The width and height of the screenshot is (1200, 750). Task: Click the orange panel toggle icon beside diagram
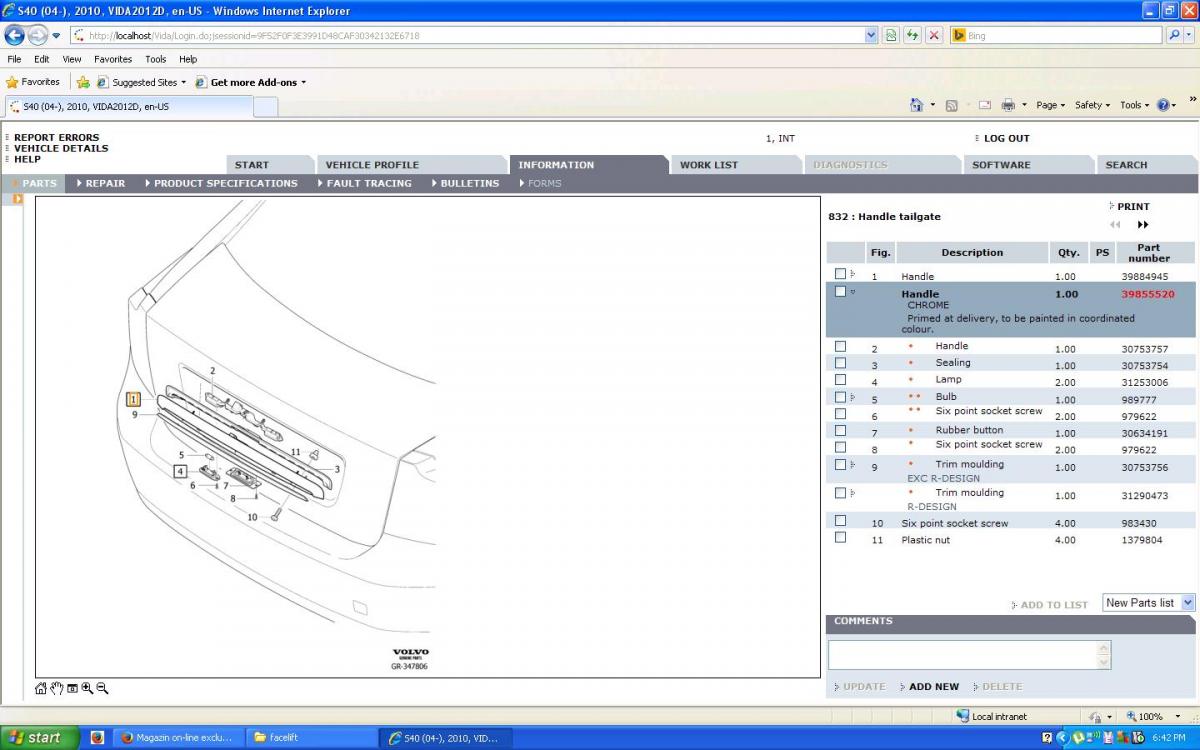[17, 199]
